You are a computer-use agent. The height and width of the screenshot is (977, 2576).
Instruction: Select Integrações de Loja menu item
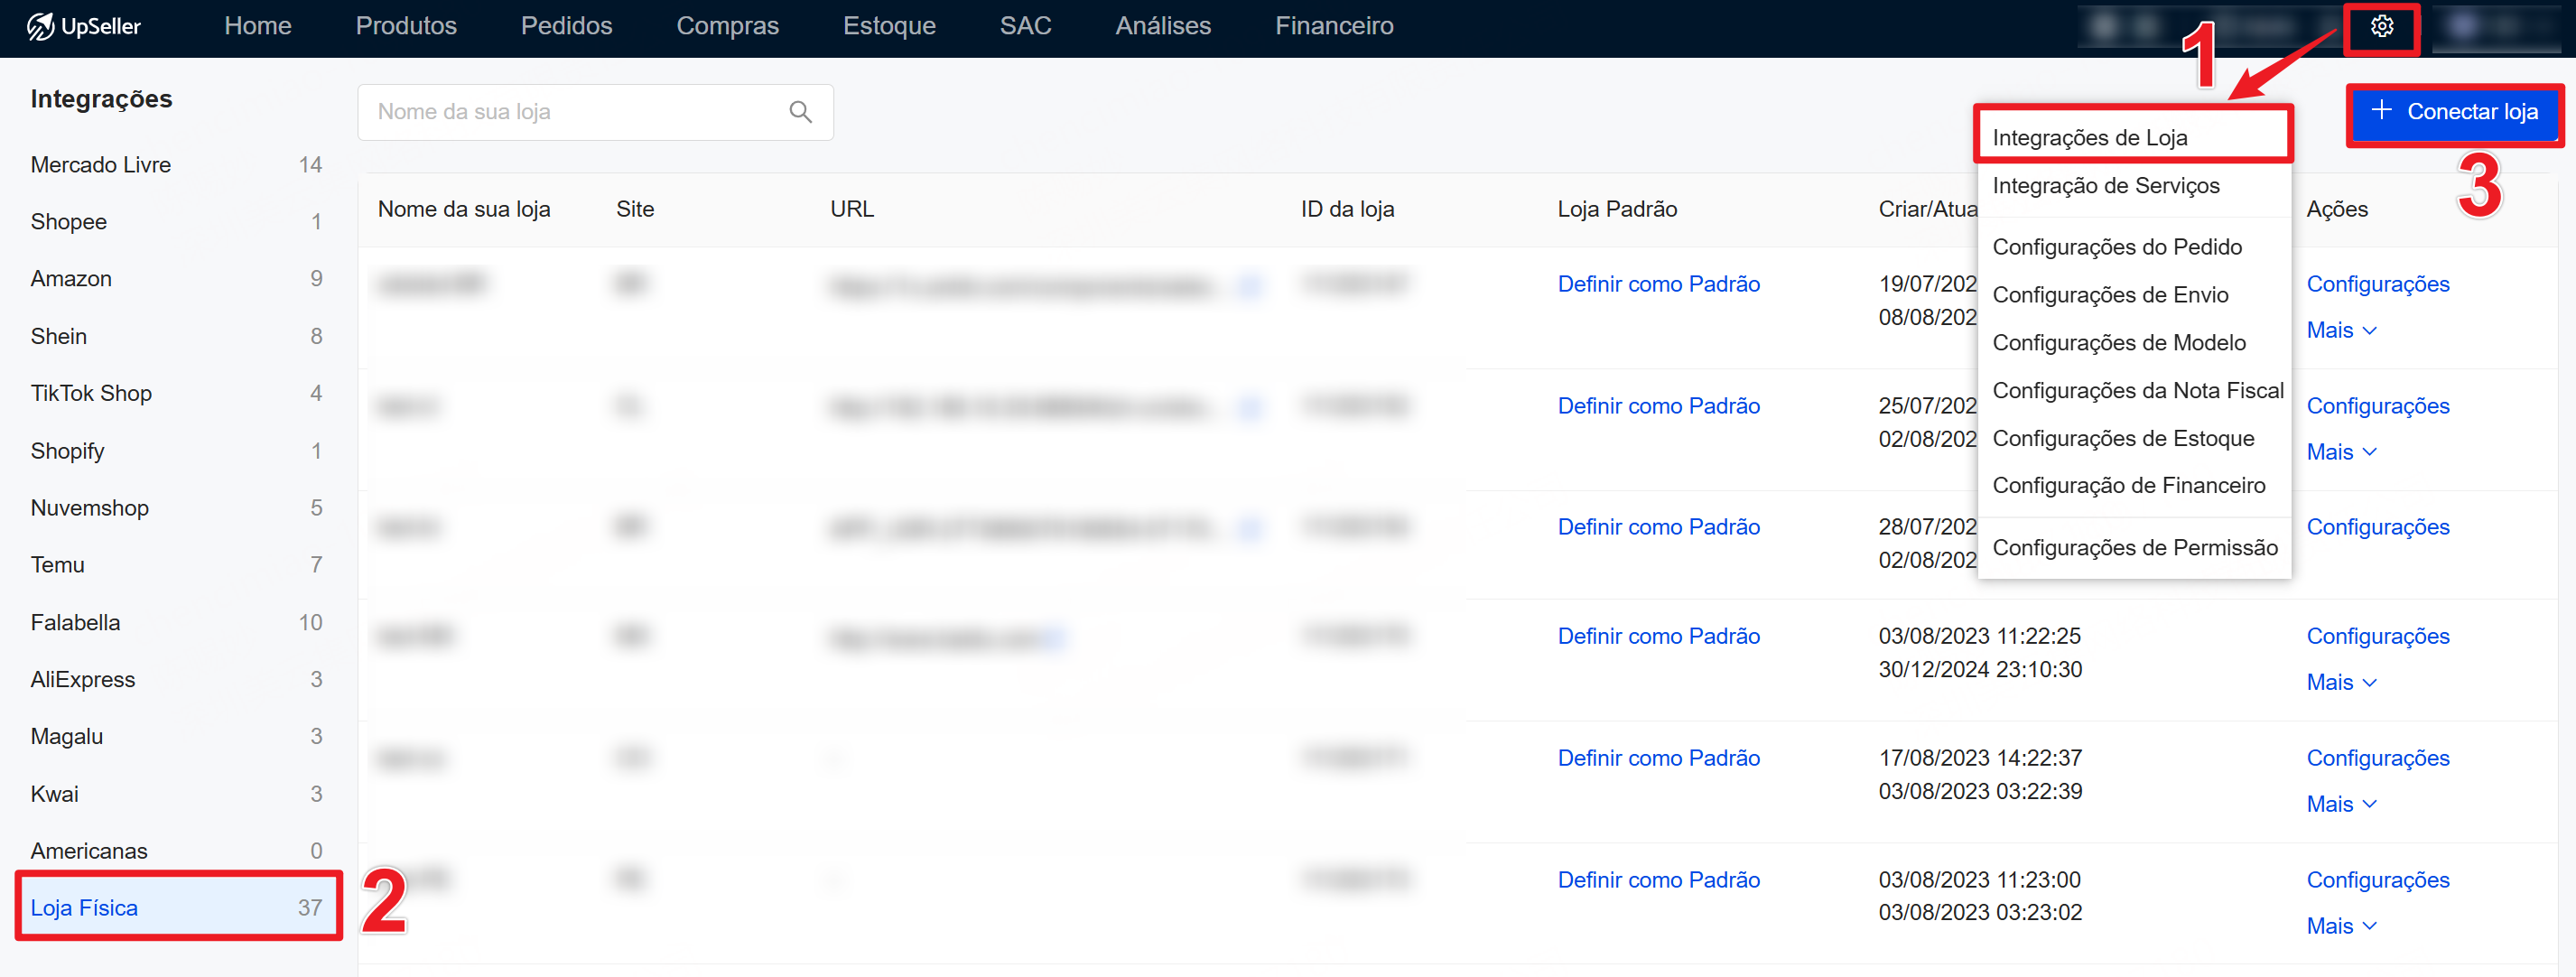coord(2089,137)
